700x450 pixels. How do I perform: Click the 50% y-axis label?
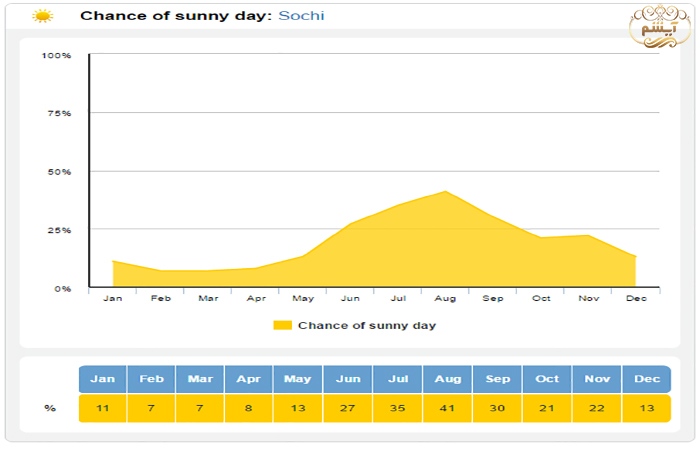(x=59, y=172)
